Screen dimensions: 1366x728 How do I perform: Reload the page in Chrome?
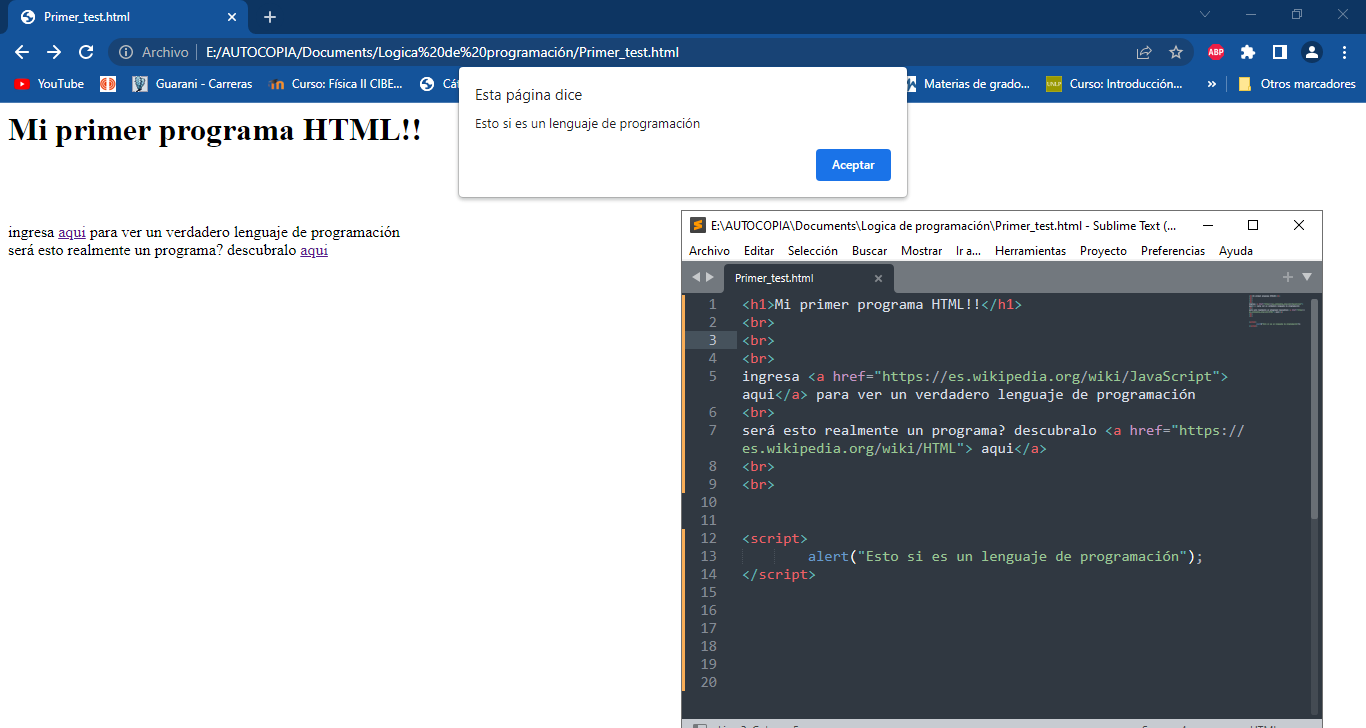pyautogui.click(x=86, y=52)
